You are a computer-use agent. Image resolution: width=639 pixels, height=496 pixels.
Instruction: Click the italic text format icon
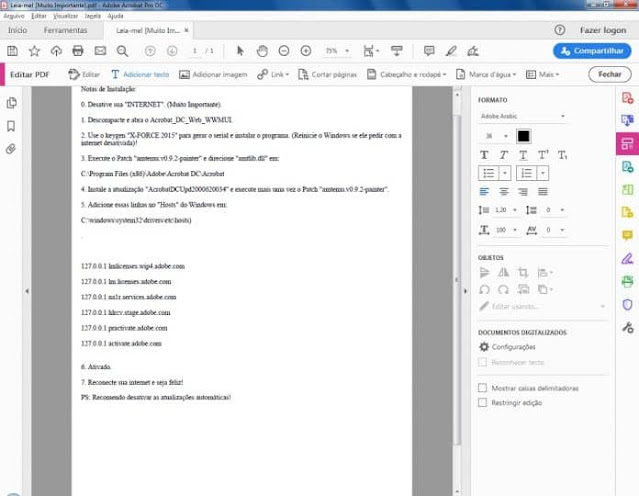(x=504, y=155)
